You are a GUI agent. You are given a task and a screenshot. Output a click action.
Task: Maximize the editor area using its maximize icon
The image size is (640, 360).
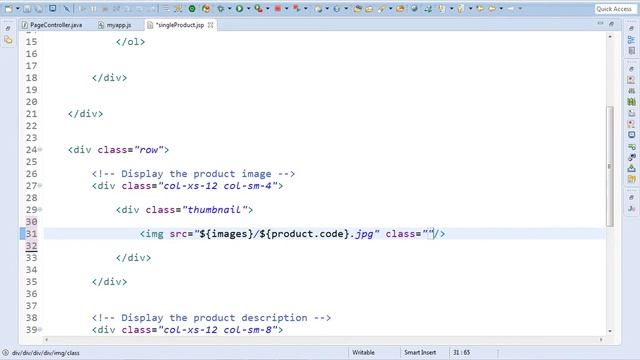(611, 24)
